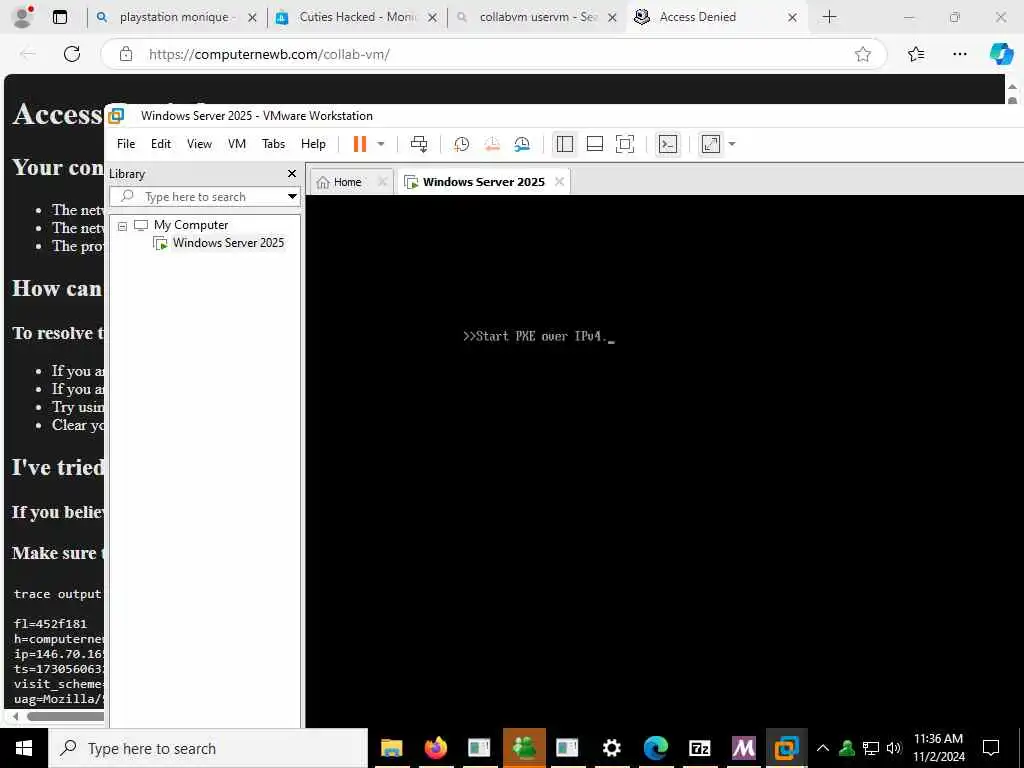Open the network status tray icon
Image resolution: width=1024 pixels, height=768 pixels.
click(x=871, y=748)
